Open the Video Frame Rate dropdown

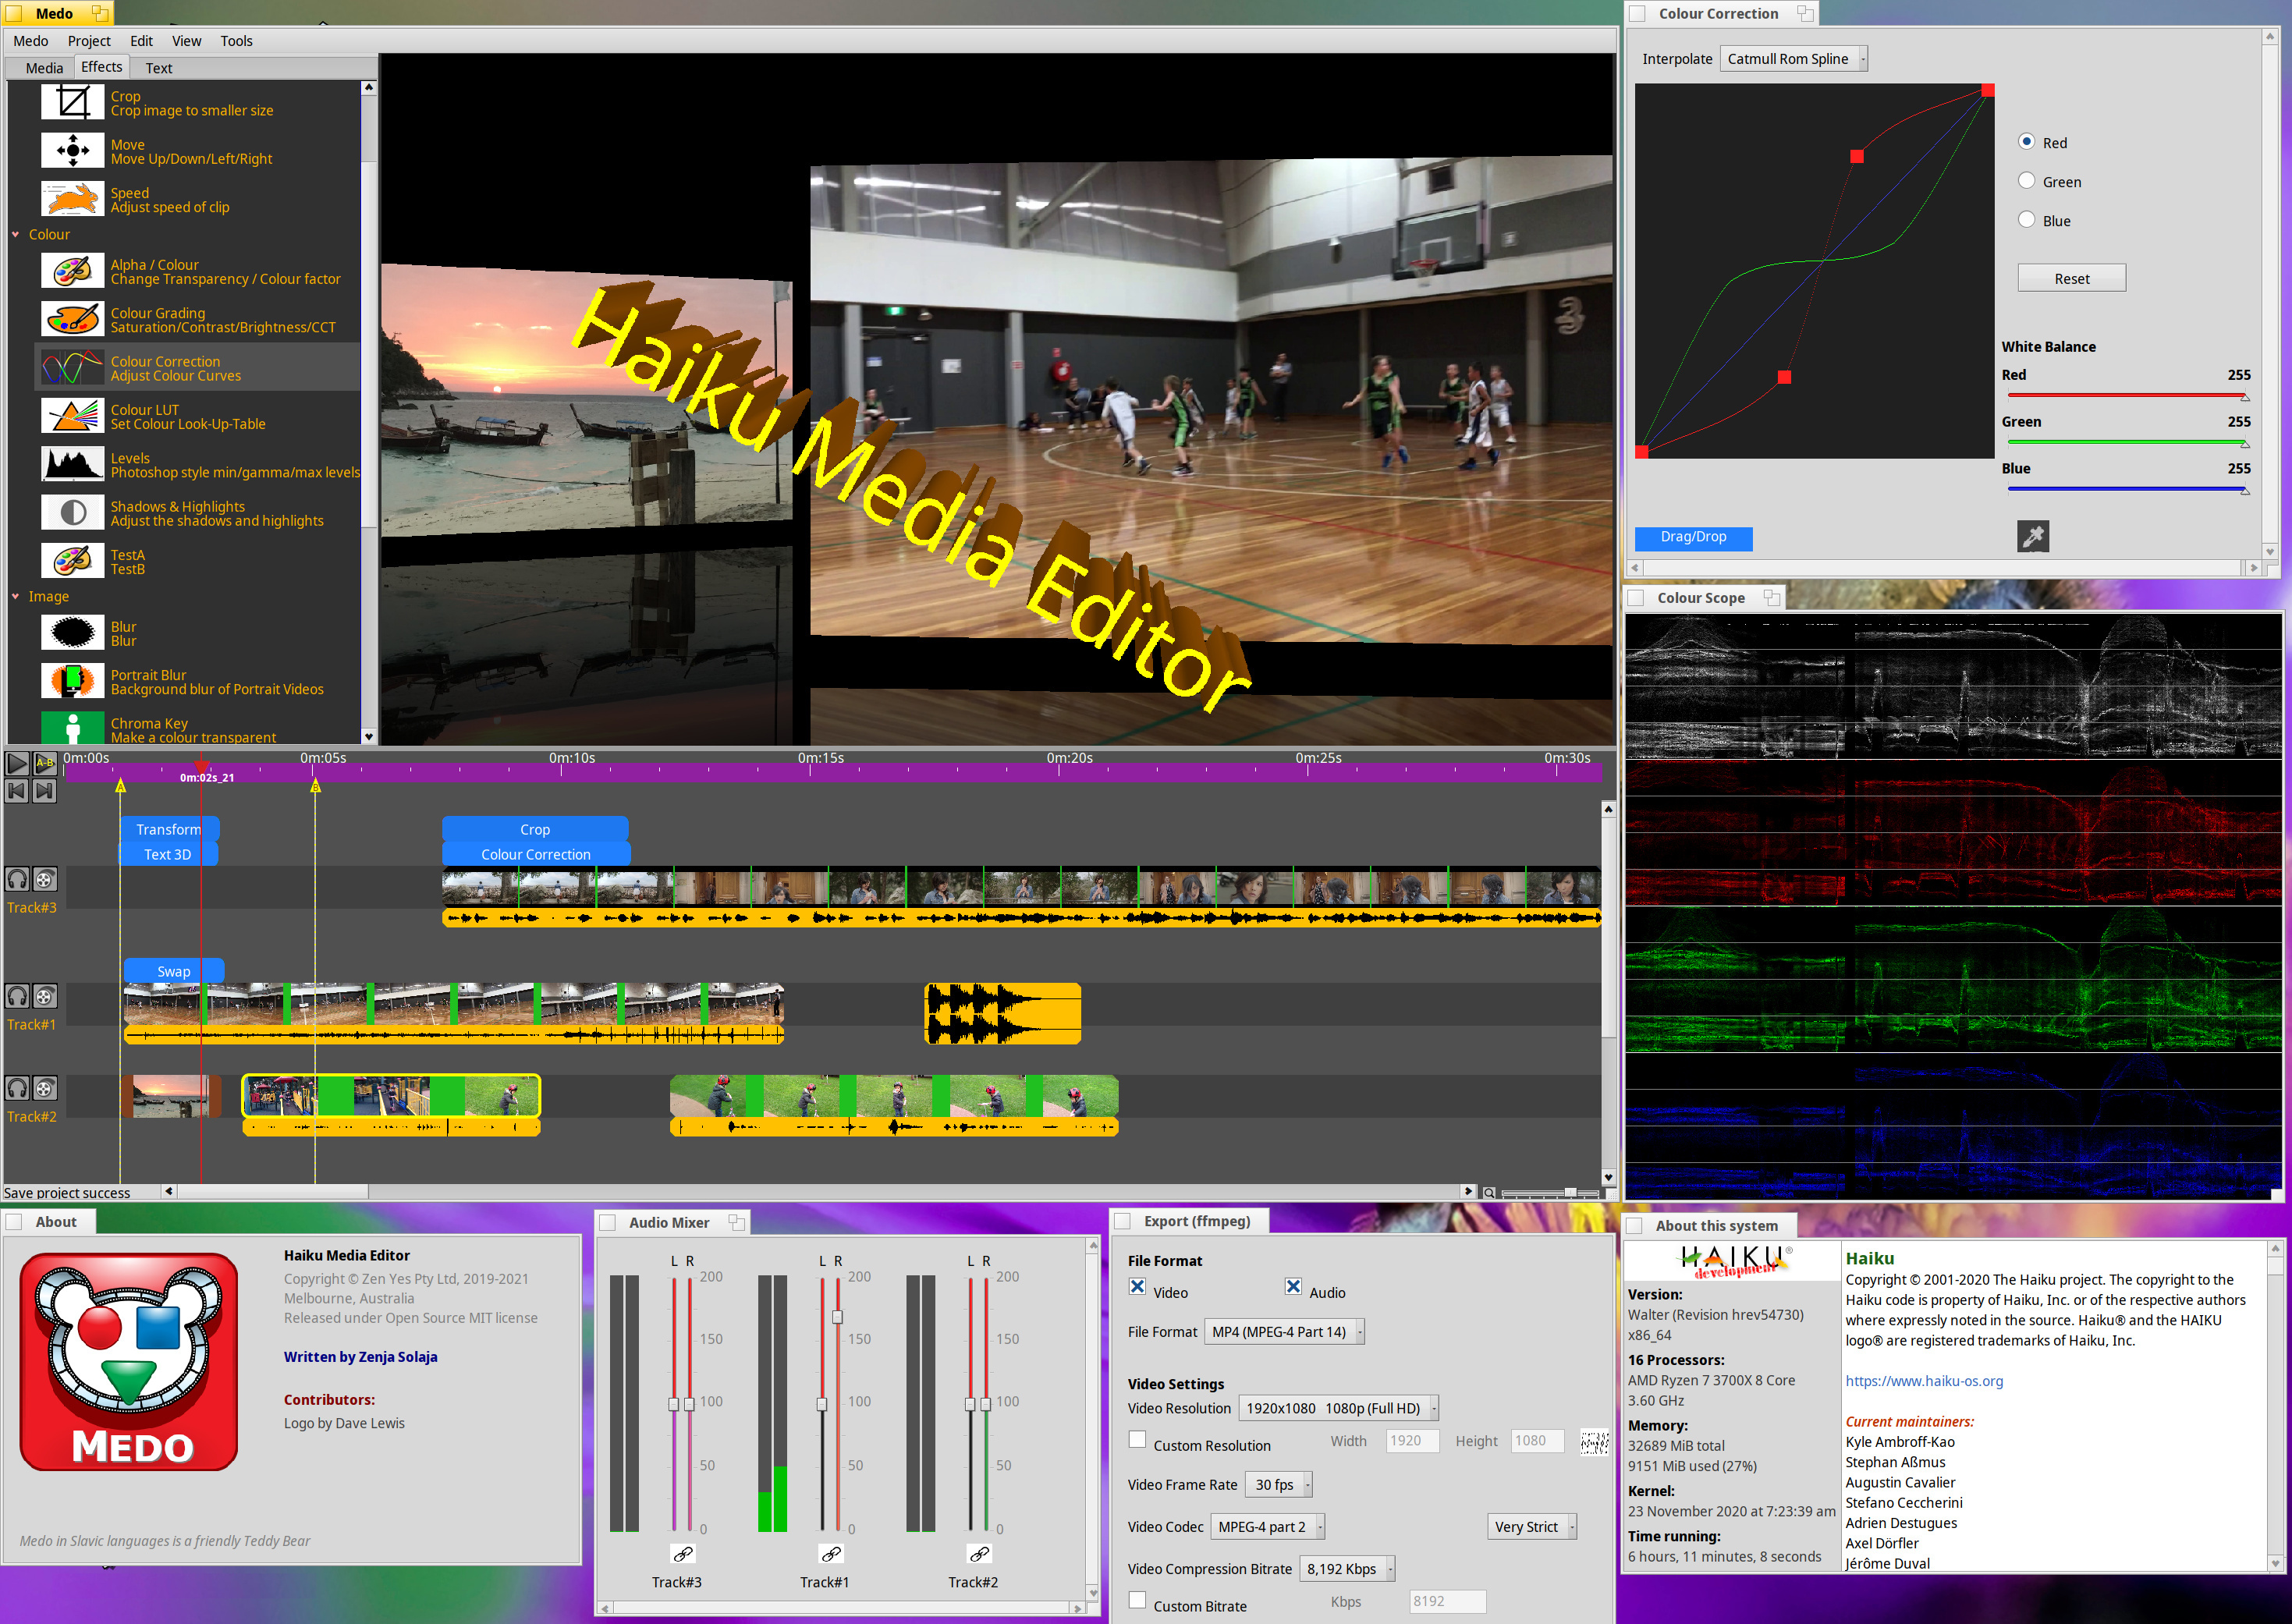[1277, 1485]
